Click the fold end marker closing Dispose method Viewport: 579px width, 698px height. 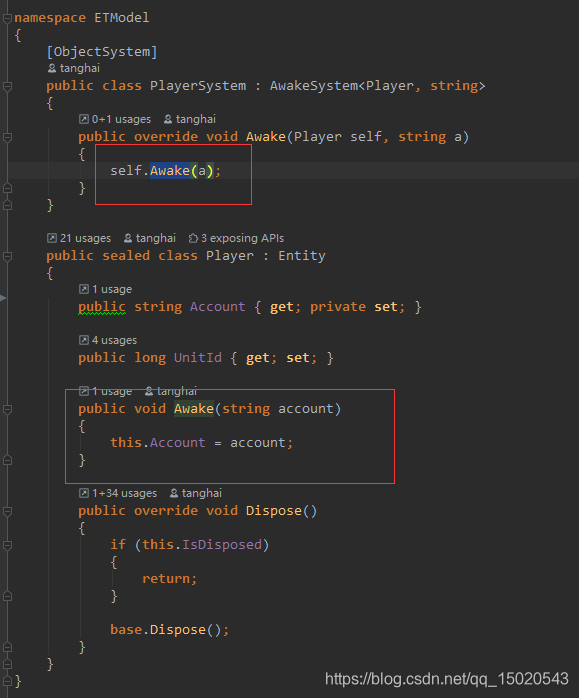[x=7, y=647]
